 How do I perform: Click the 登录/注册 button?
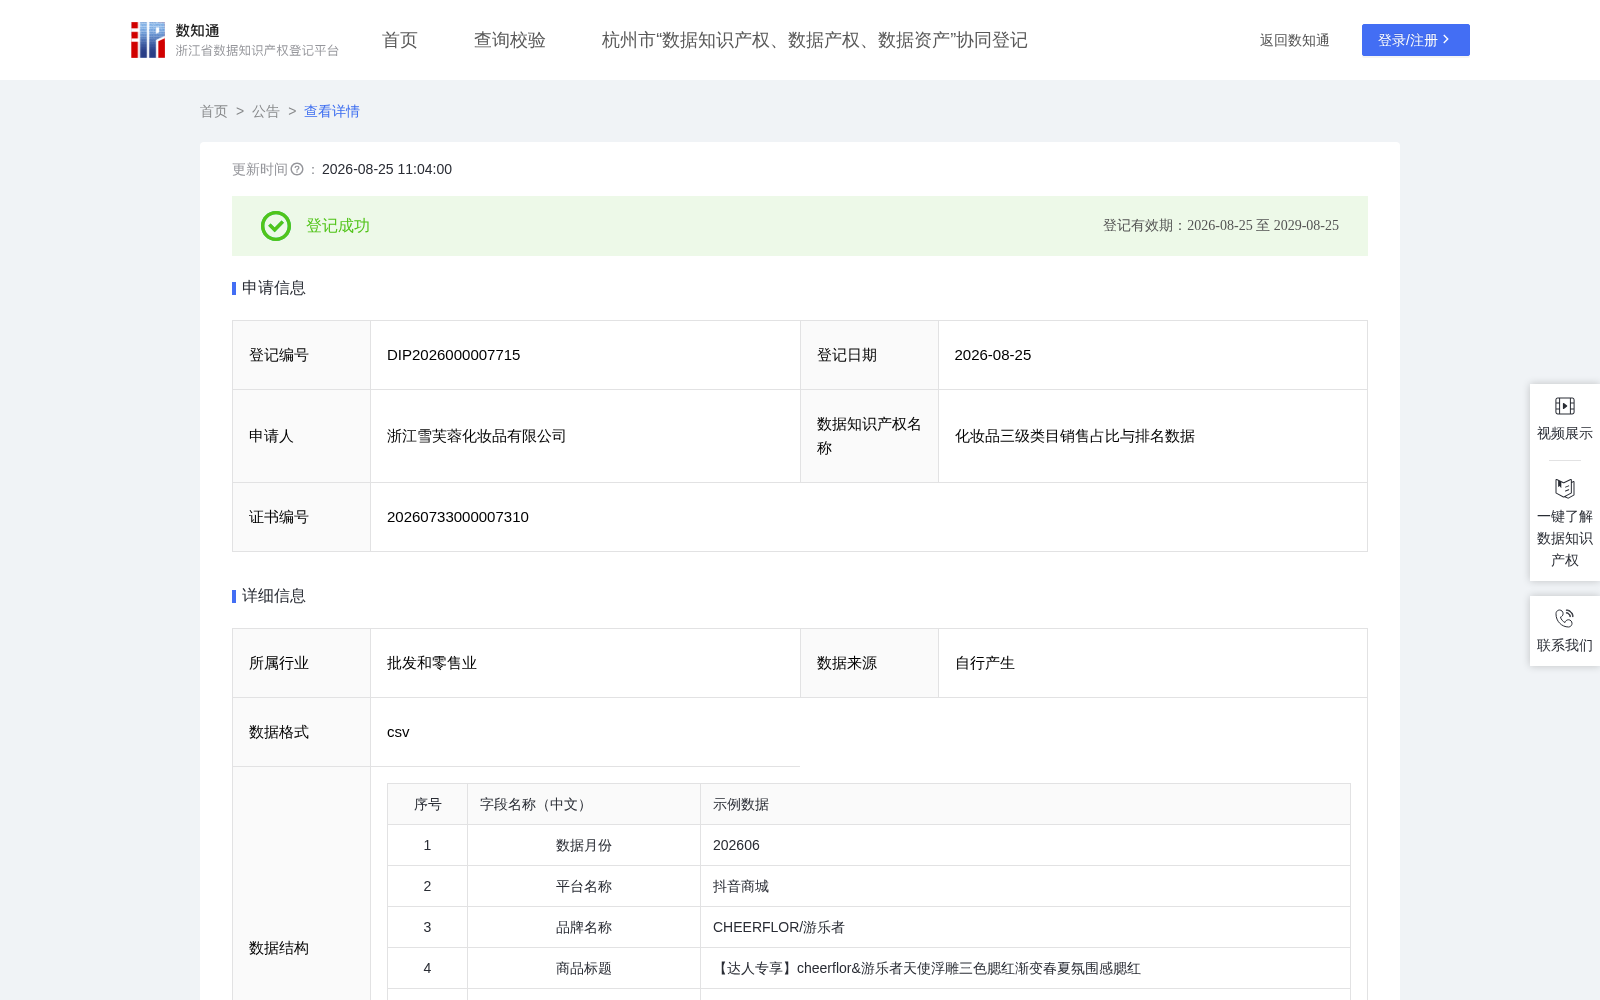tap(1416, 40)
